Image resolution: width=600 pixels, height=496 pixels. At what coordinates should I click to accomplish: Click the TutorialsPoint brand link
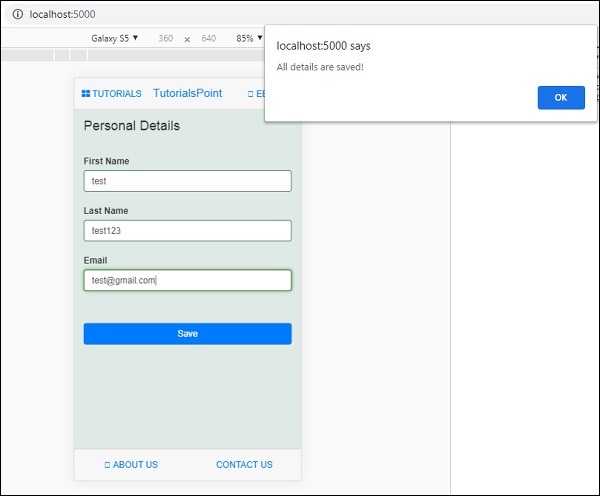187,93
